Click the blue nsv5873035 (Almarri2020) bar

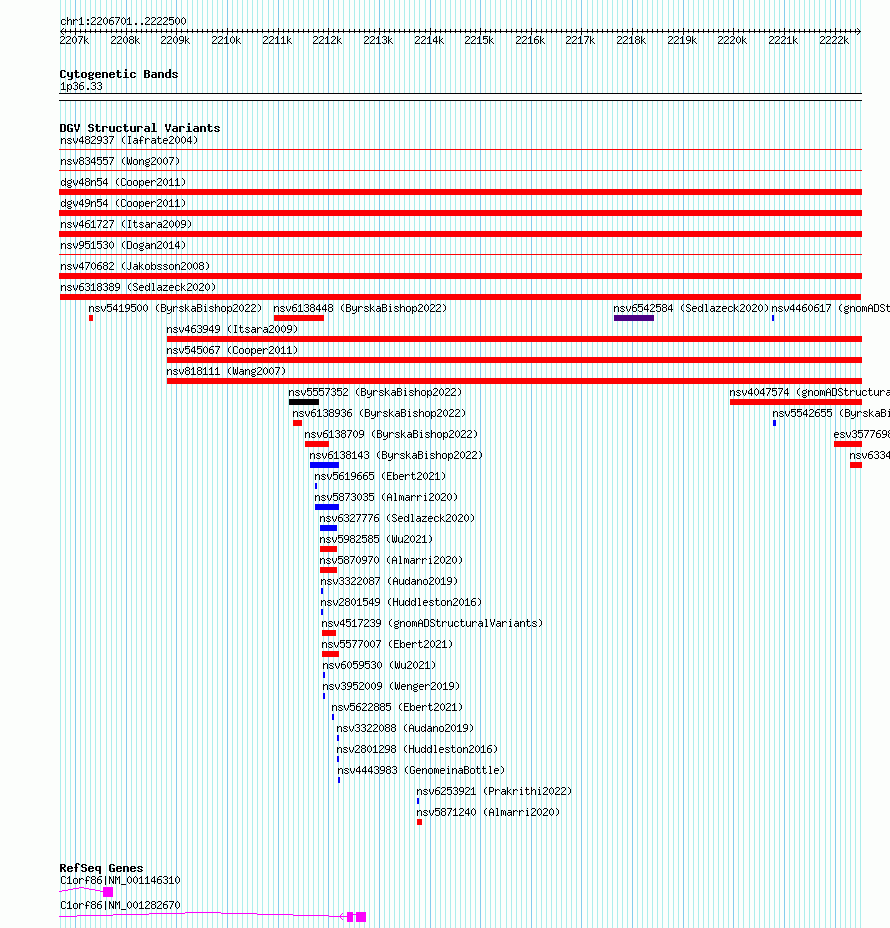point(327,507)
